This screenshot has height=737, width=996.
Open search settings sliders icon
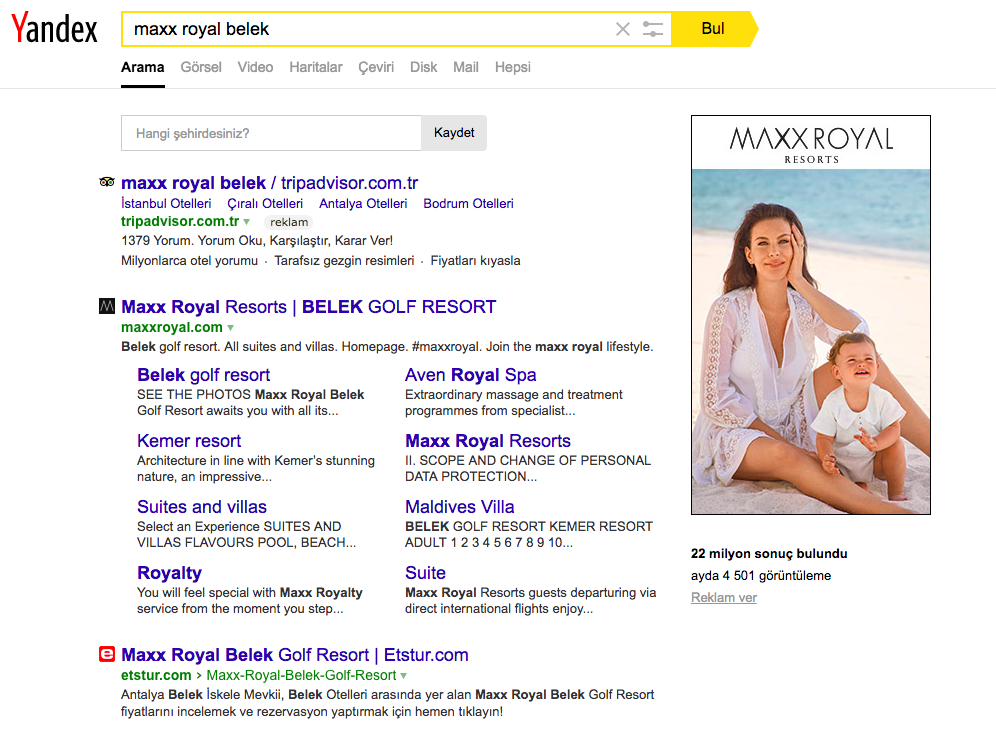pyautogui.click(x=652, y=29)
